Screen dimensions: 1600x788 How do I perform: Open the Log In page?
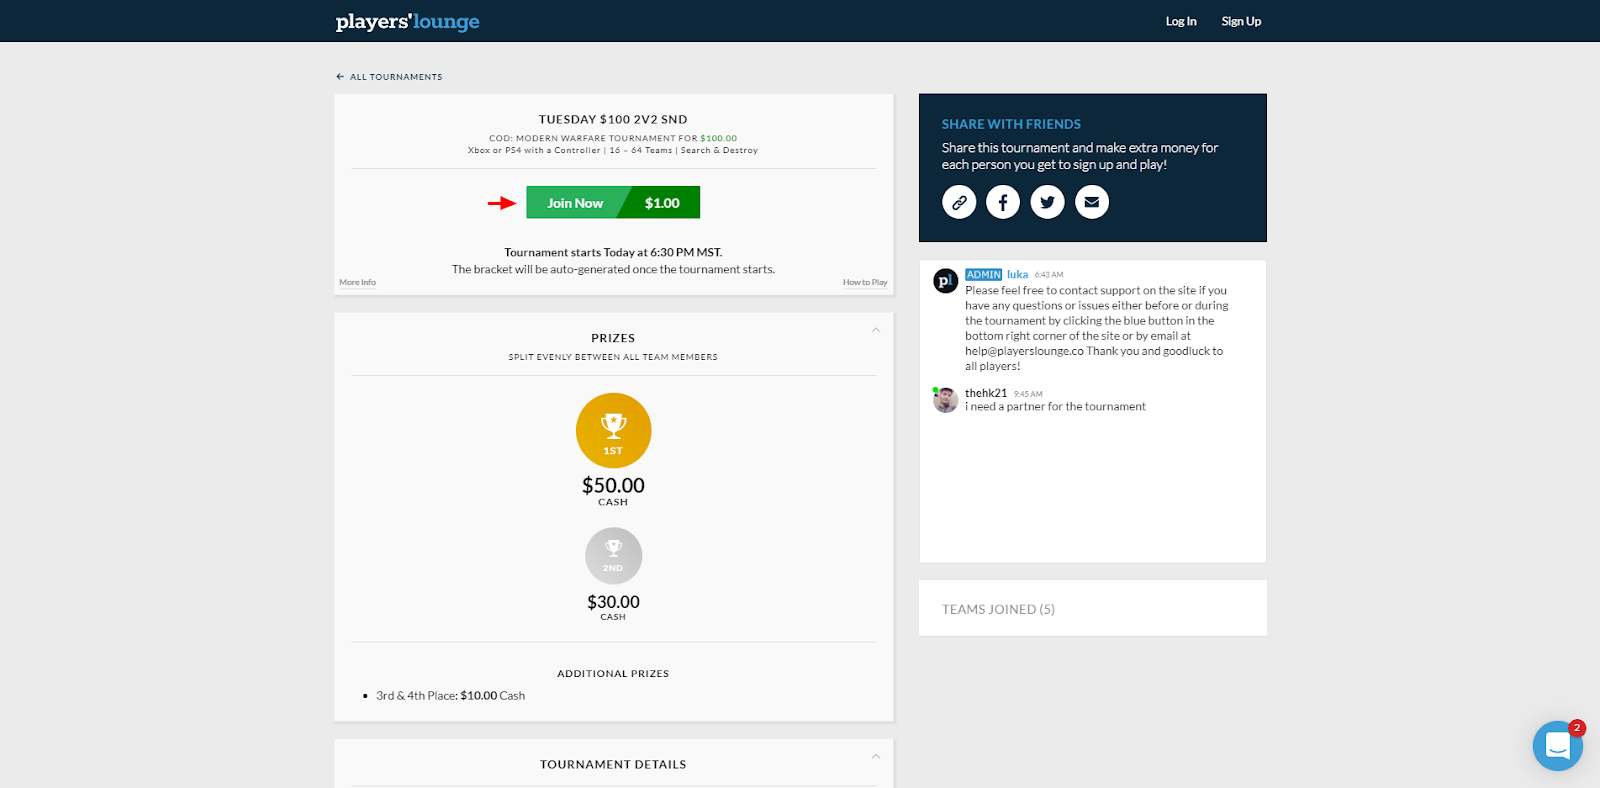pyautogui.click(x=1181, y=21)
